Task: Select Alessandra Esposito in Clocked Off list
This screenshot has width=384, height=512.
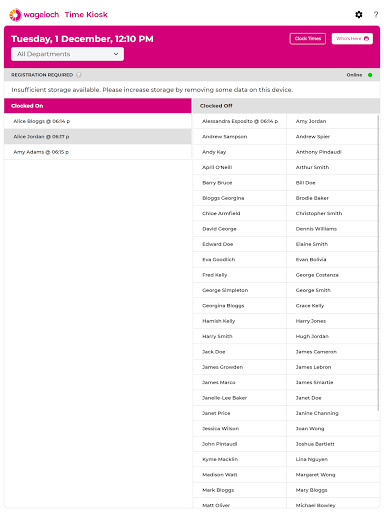Action: 240,121
